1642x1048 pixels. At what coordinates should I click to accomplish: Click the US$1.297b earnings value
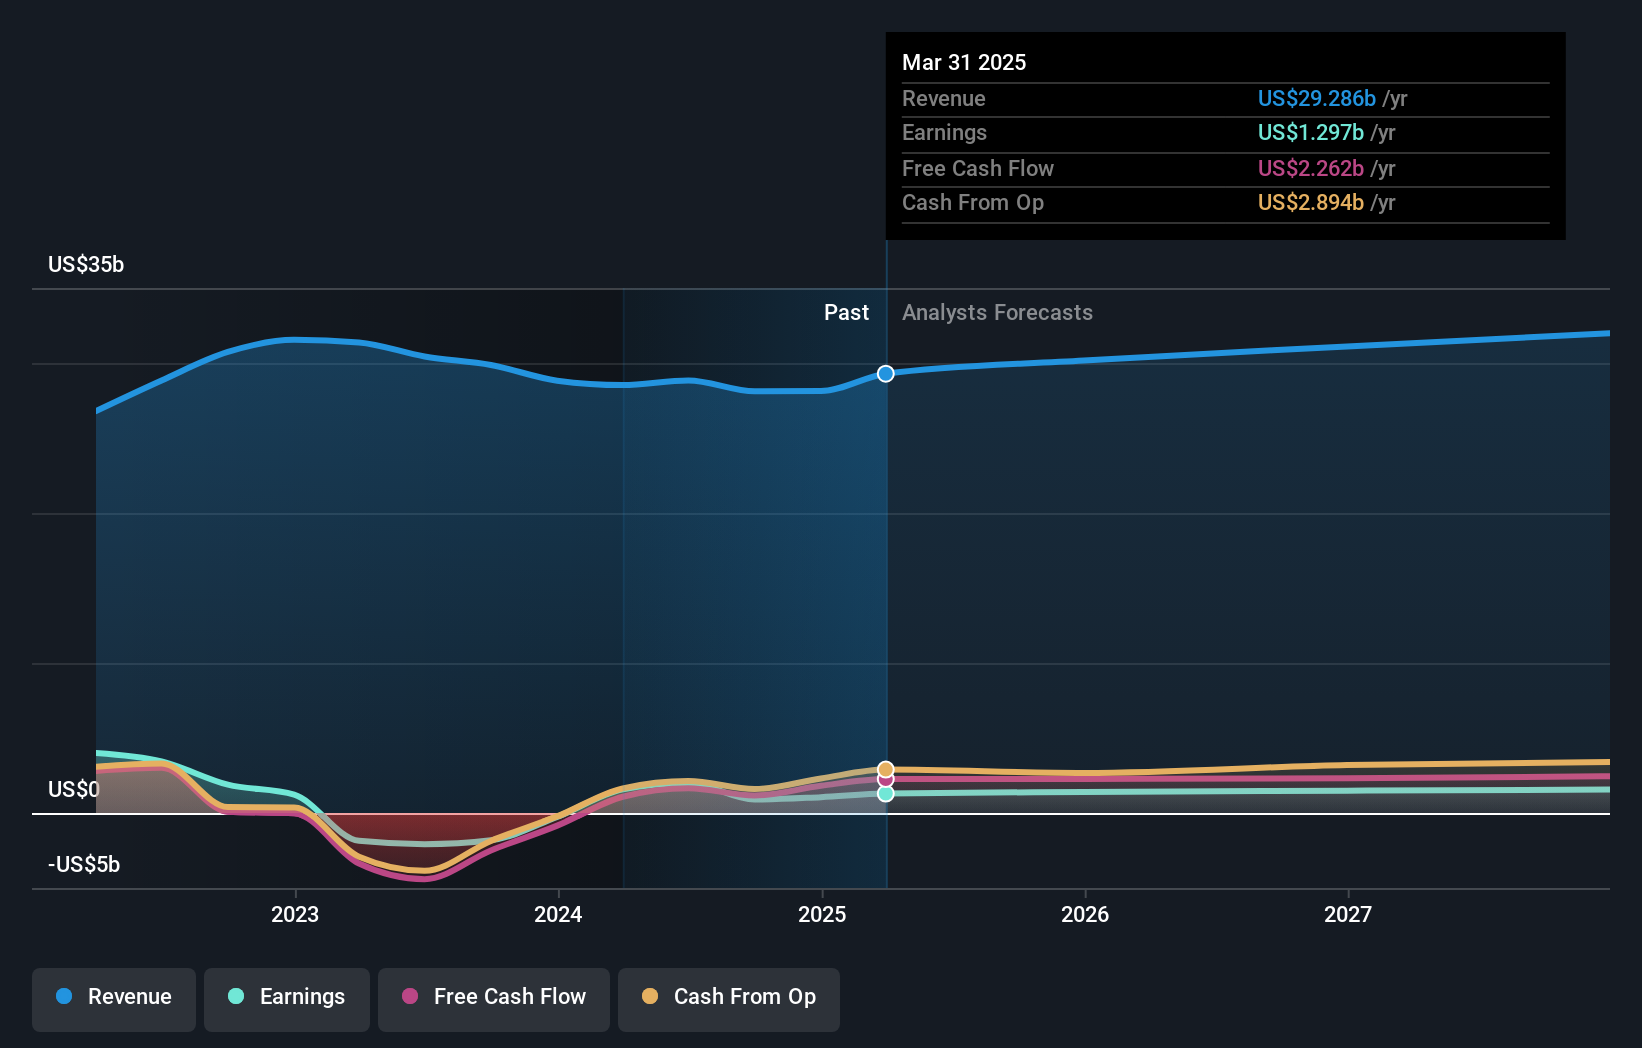tap(1311, 133)
